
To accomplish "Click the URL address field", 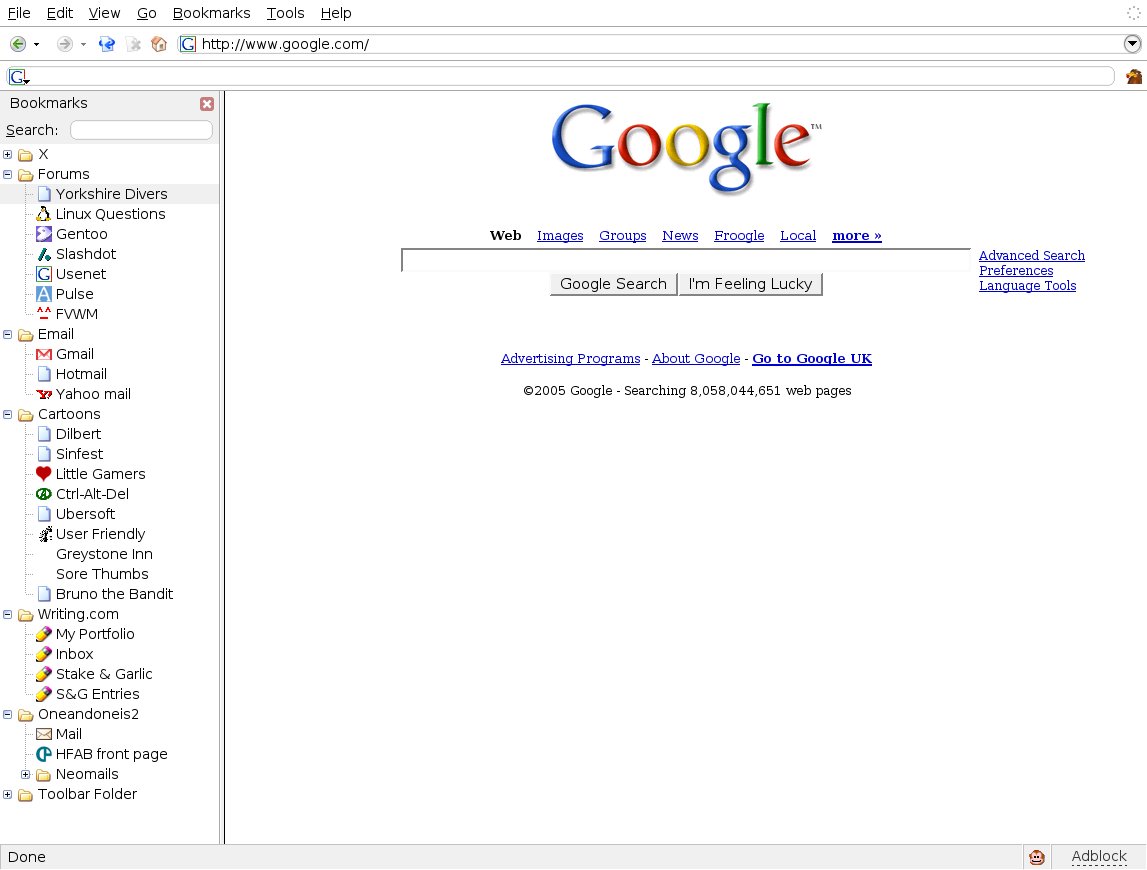I will pyautogui.click(x=658, y=44).
